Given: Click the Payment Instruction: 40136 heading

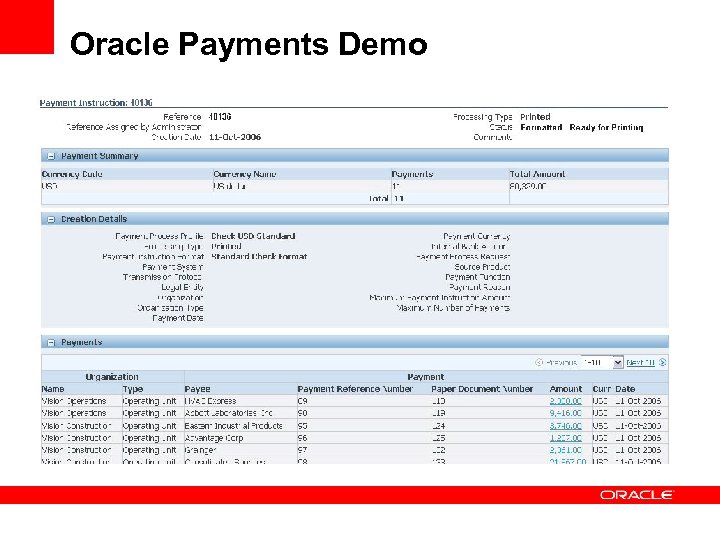Looking at the screenshot, I should [x=96, y=103].
